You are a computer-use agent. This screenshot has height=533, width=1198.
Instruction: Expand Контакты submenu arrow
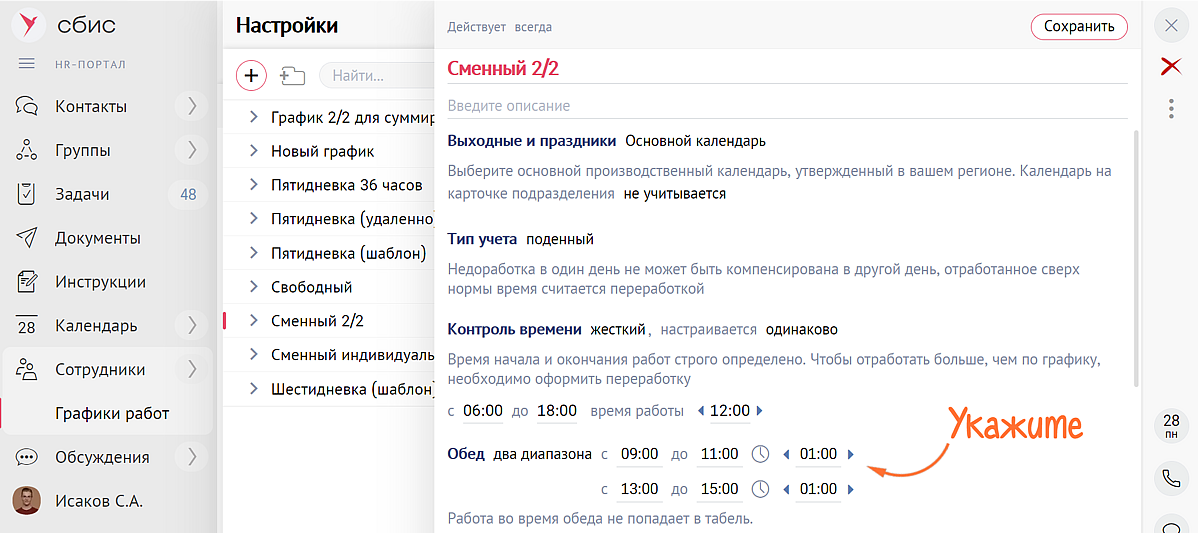[x=191, y=106]
